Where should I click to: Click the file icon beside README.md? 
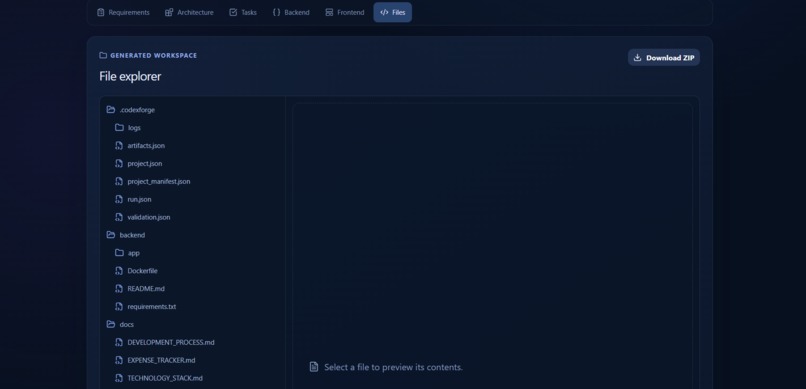119,289
